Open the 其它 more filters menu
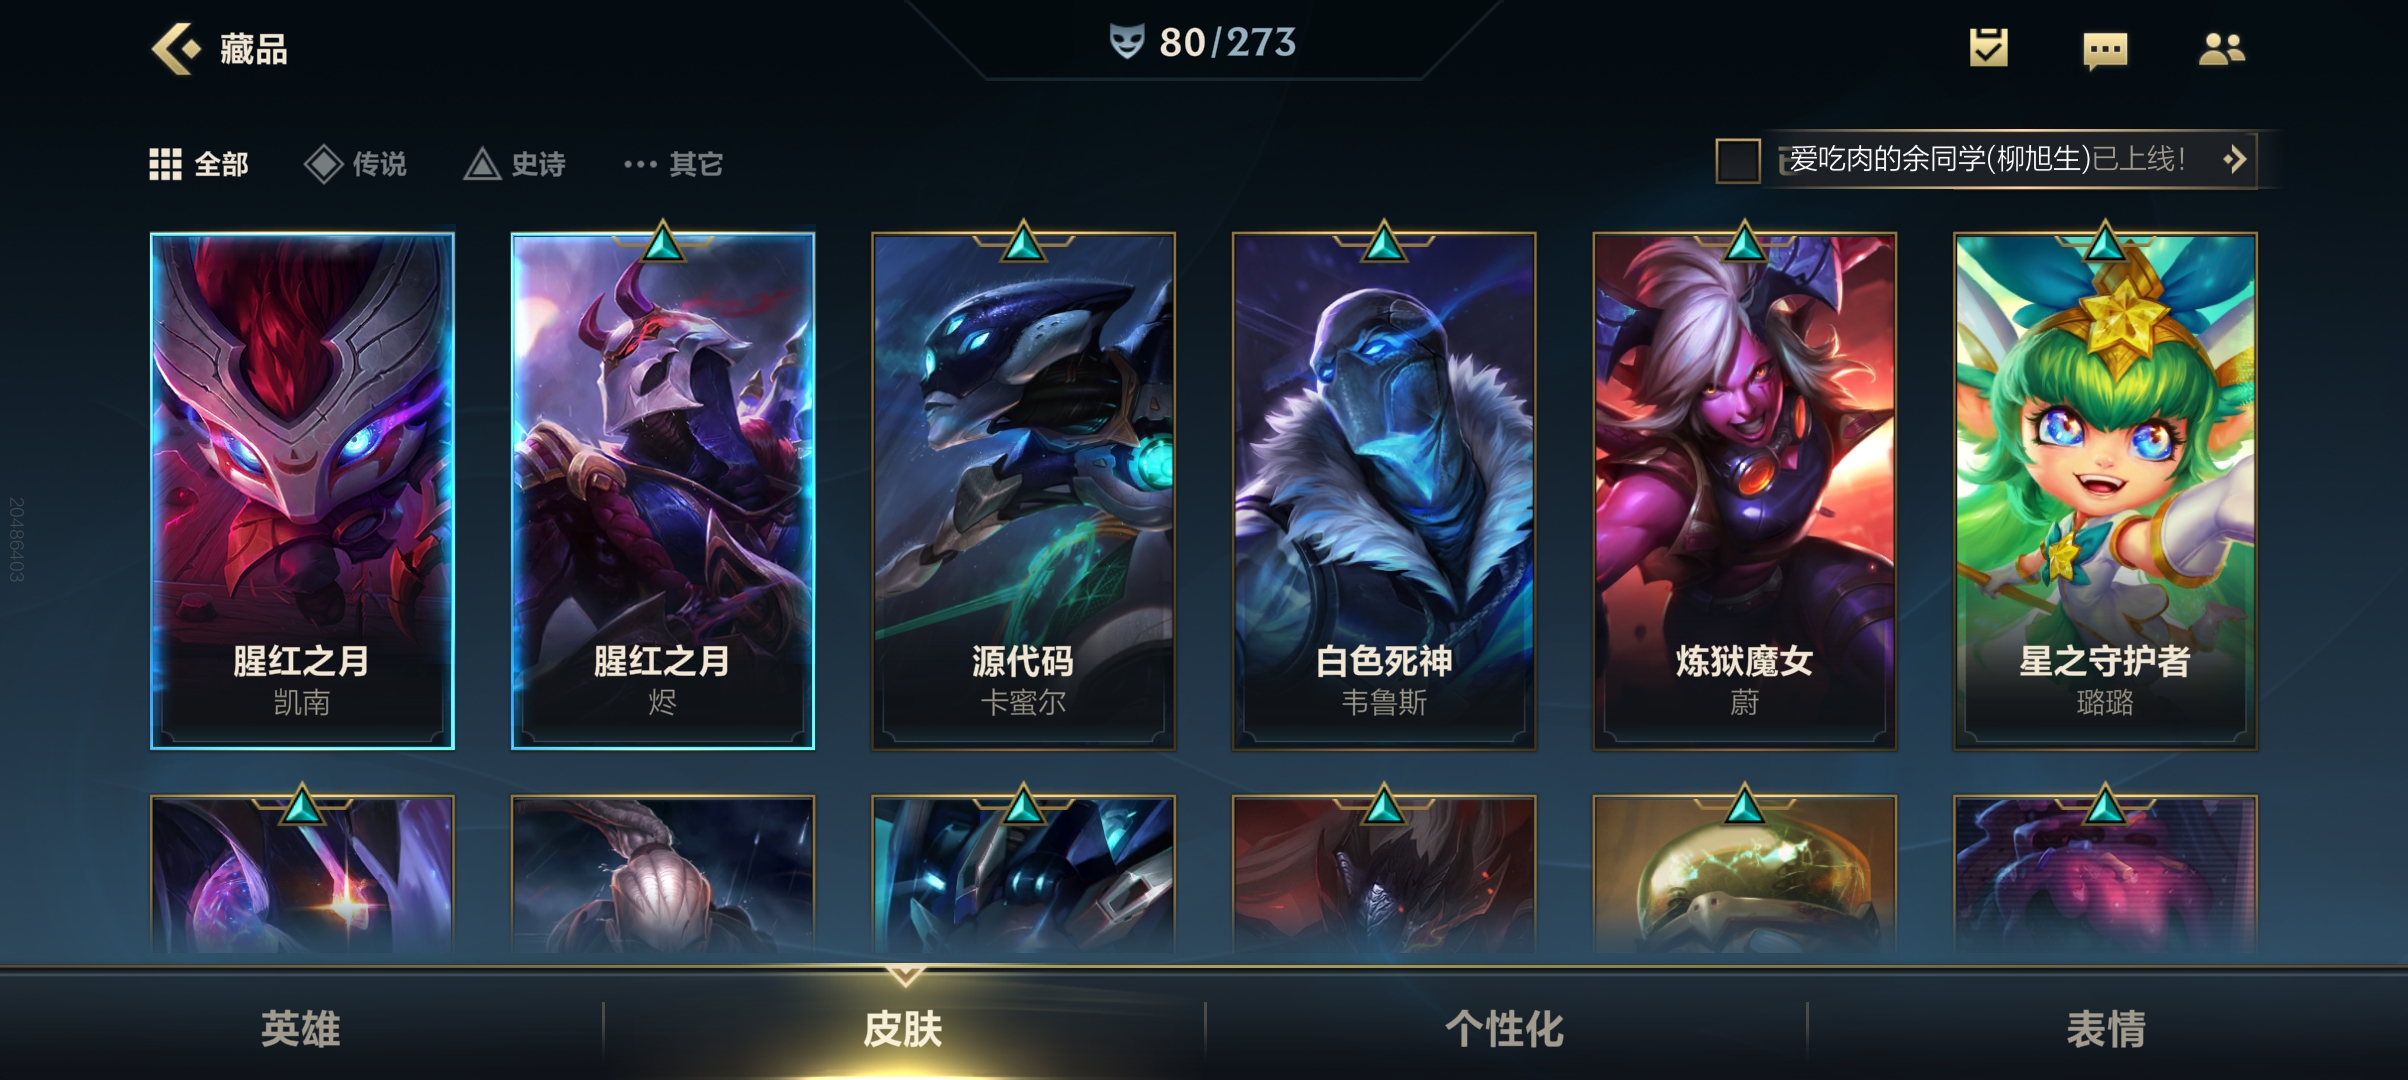 (x=672, y=164)
